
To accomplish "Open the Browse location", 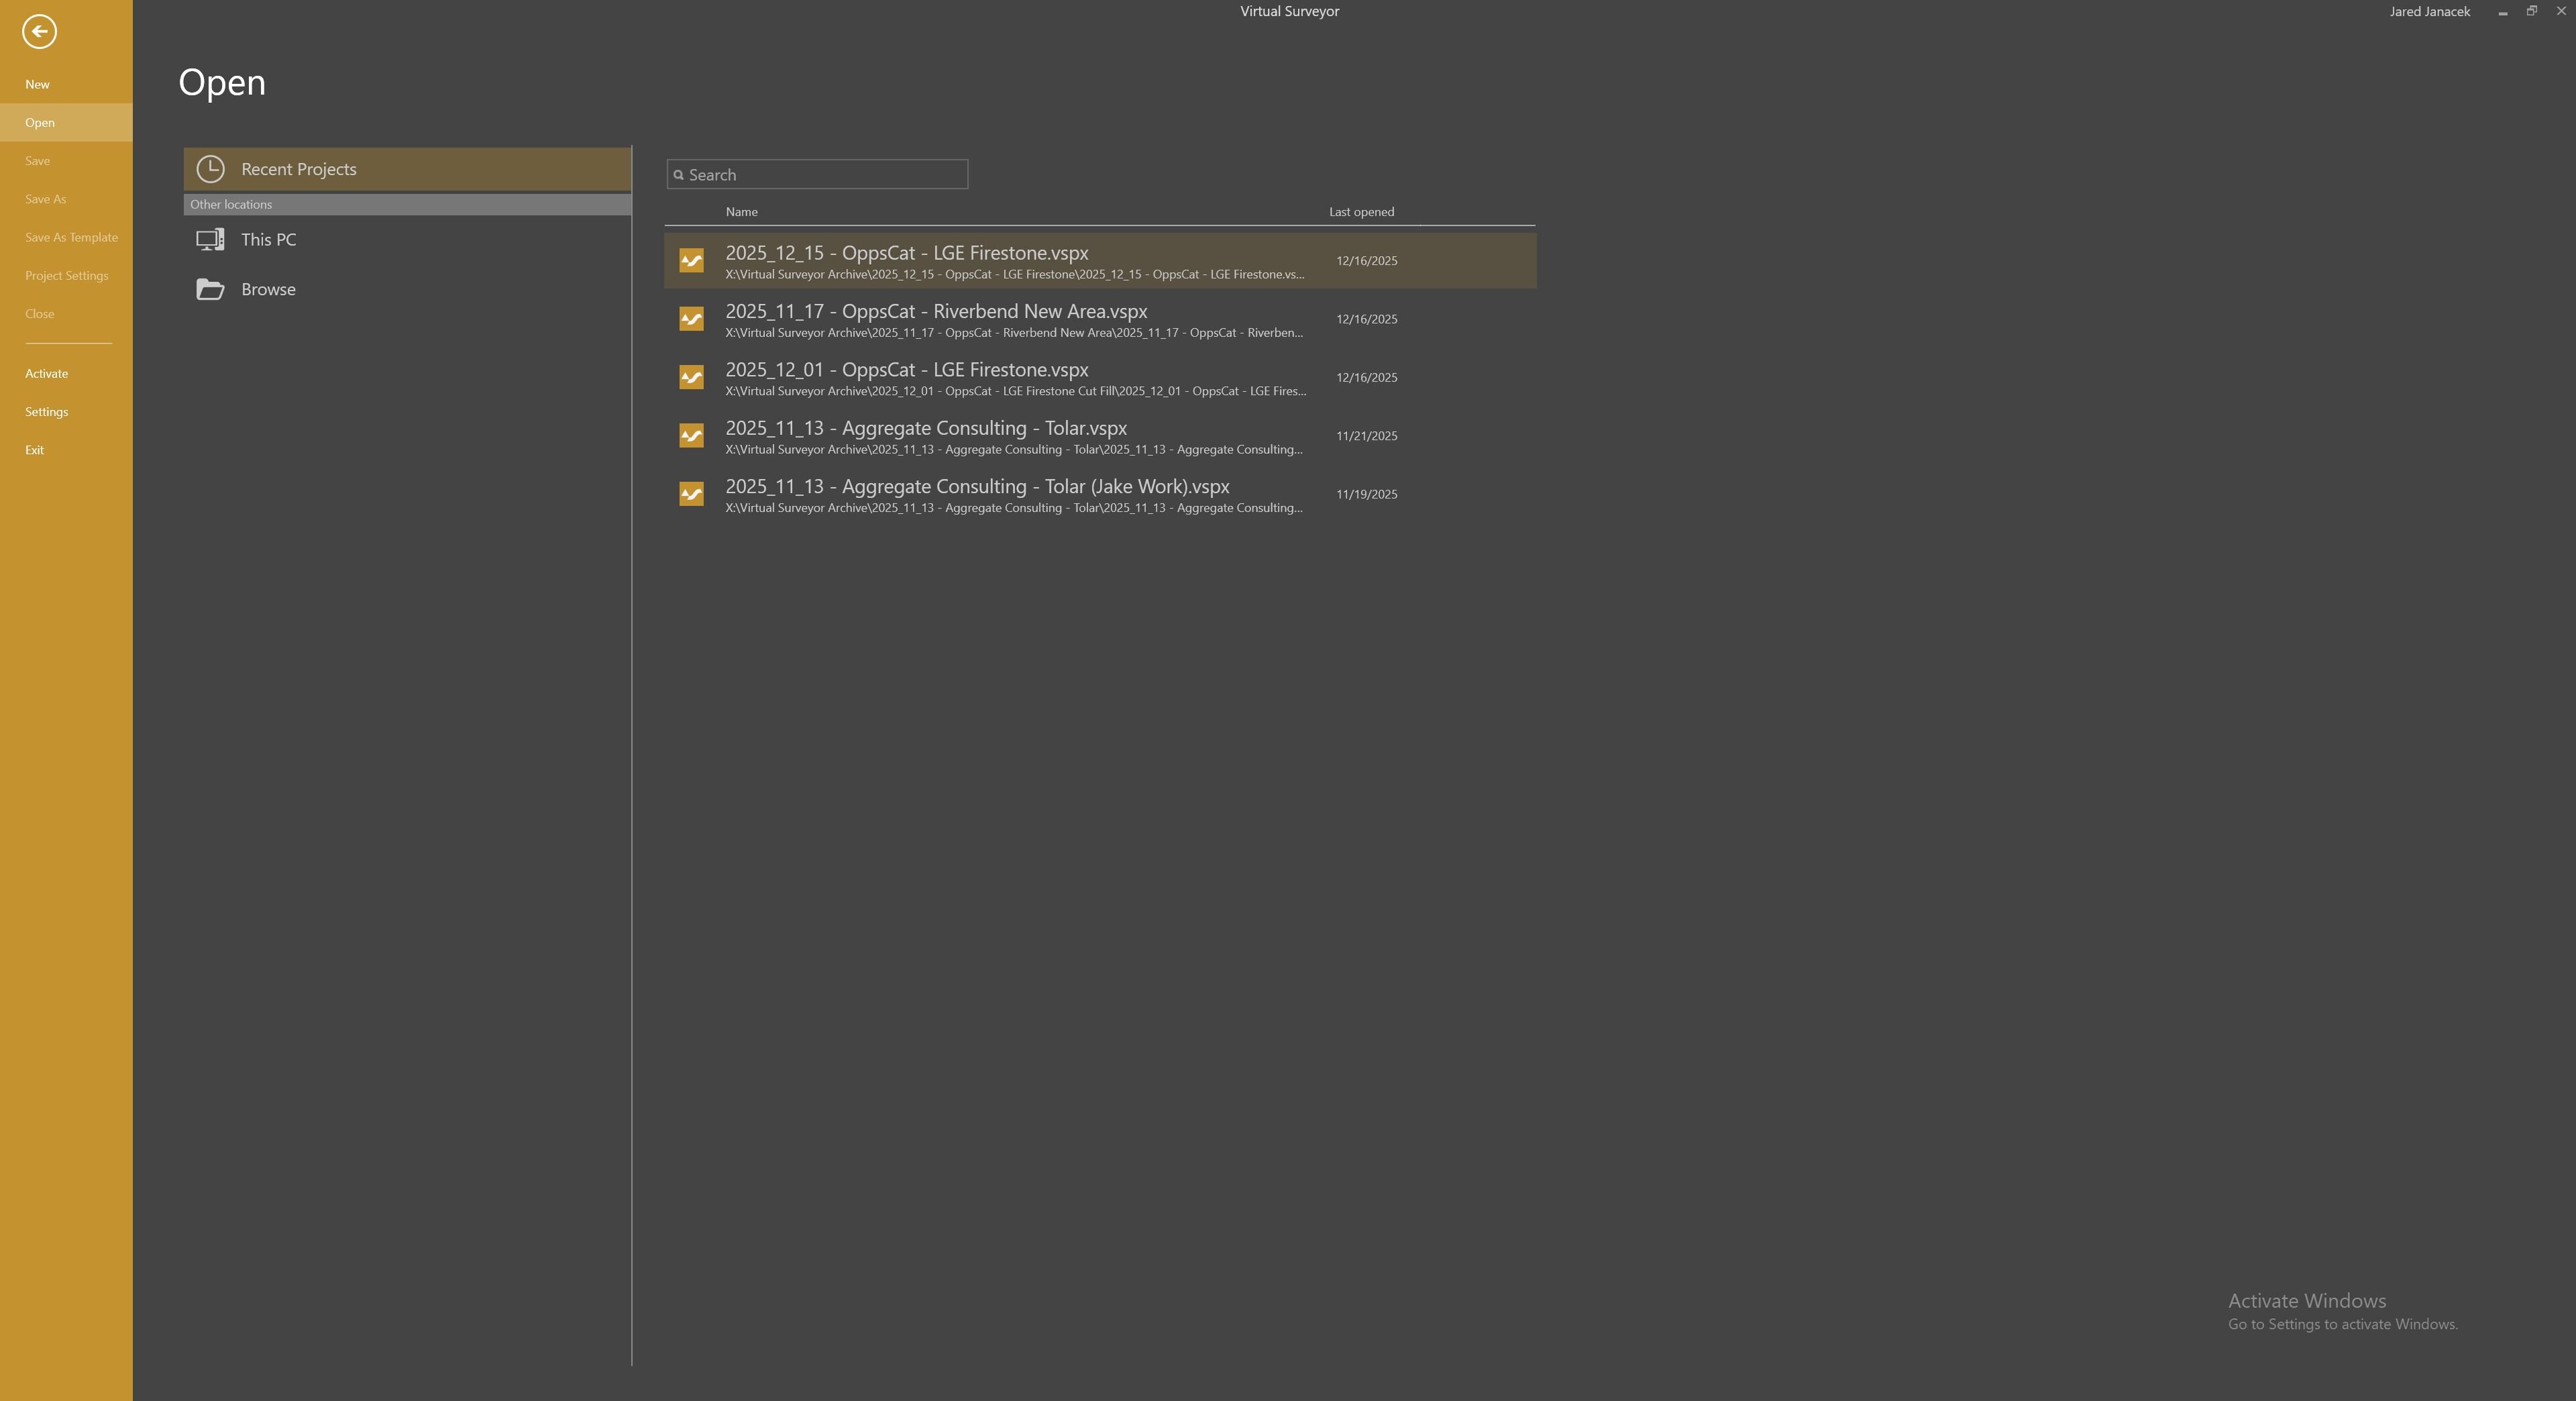I will 407,289.
